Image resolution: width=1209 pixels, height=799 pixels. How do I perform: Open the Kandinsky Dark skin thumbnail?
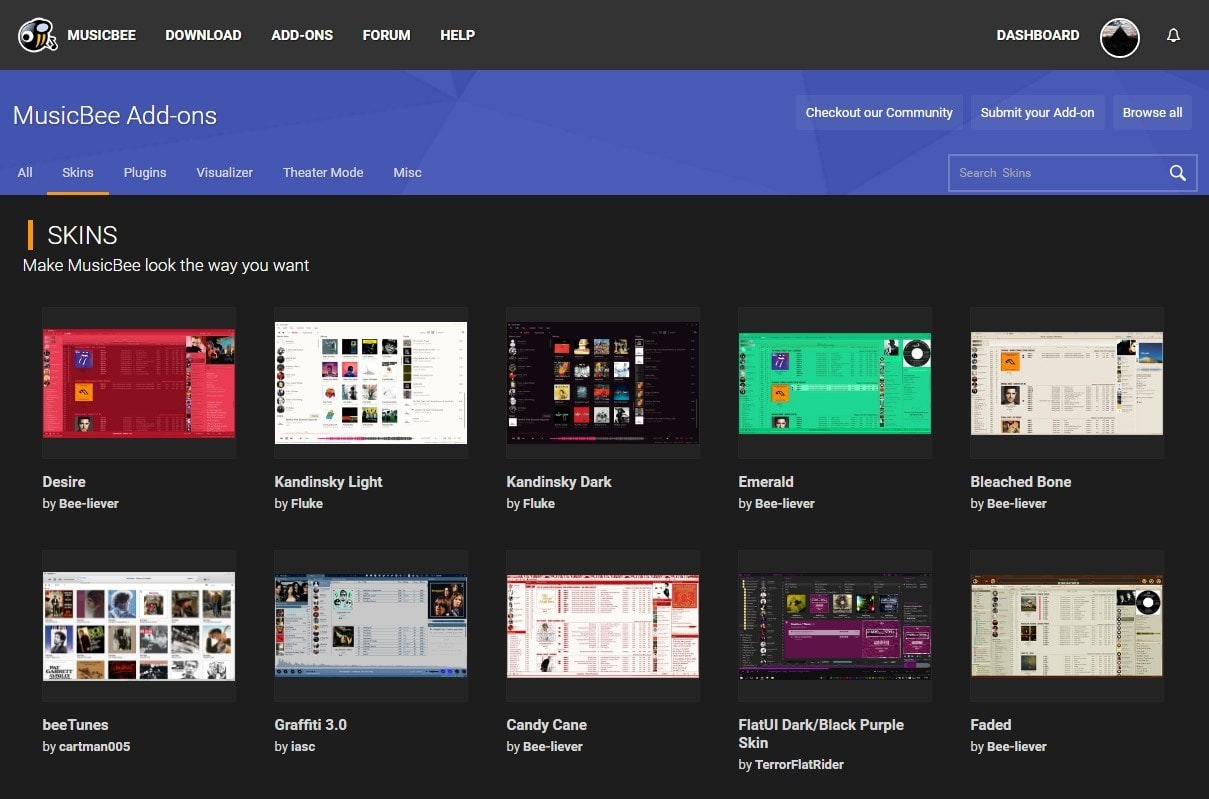(x=603, y=383)
